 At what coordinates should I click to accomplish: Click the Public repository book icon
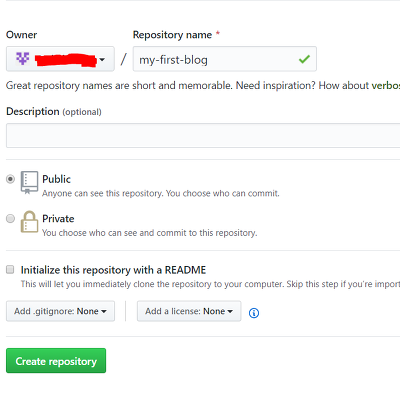tap(29, 182)
